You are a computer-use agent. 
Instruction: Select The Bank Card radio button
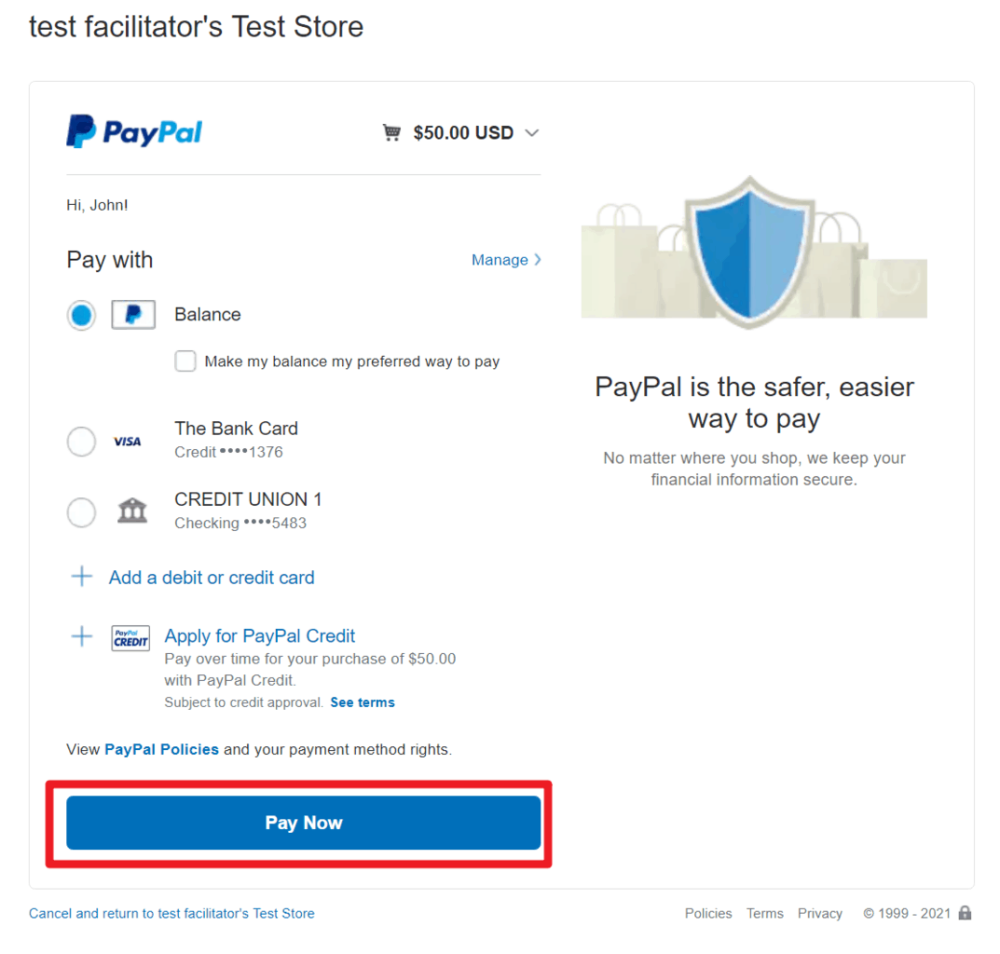[x=82, y=441]
